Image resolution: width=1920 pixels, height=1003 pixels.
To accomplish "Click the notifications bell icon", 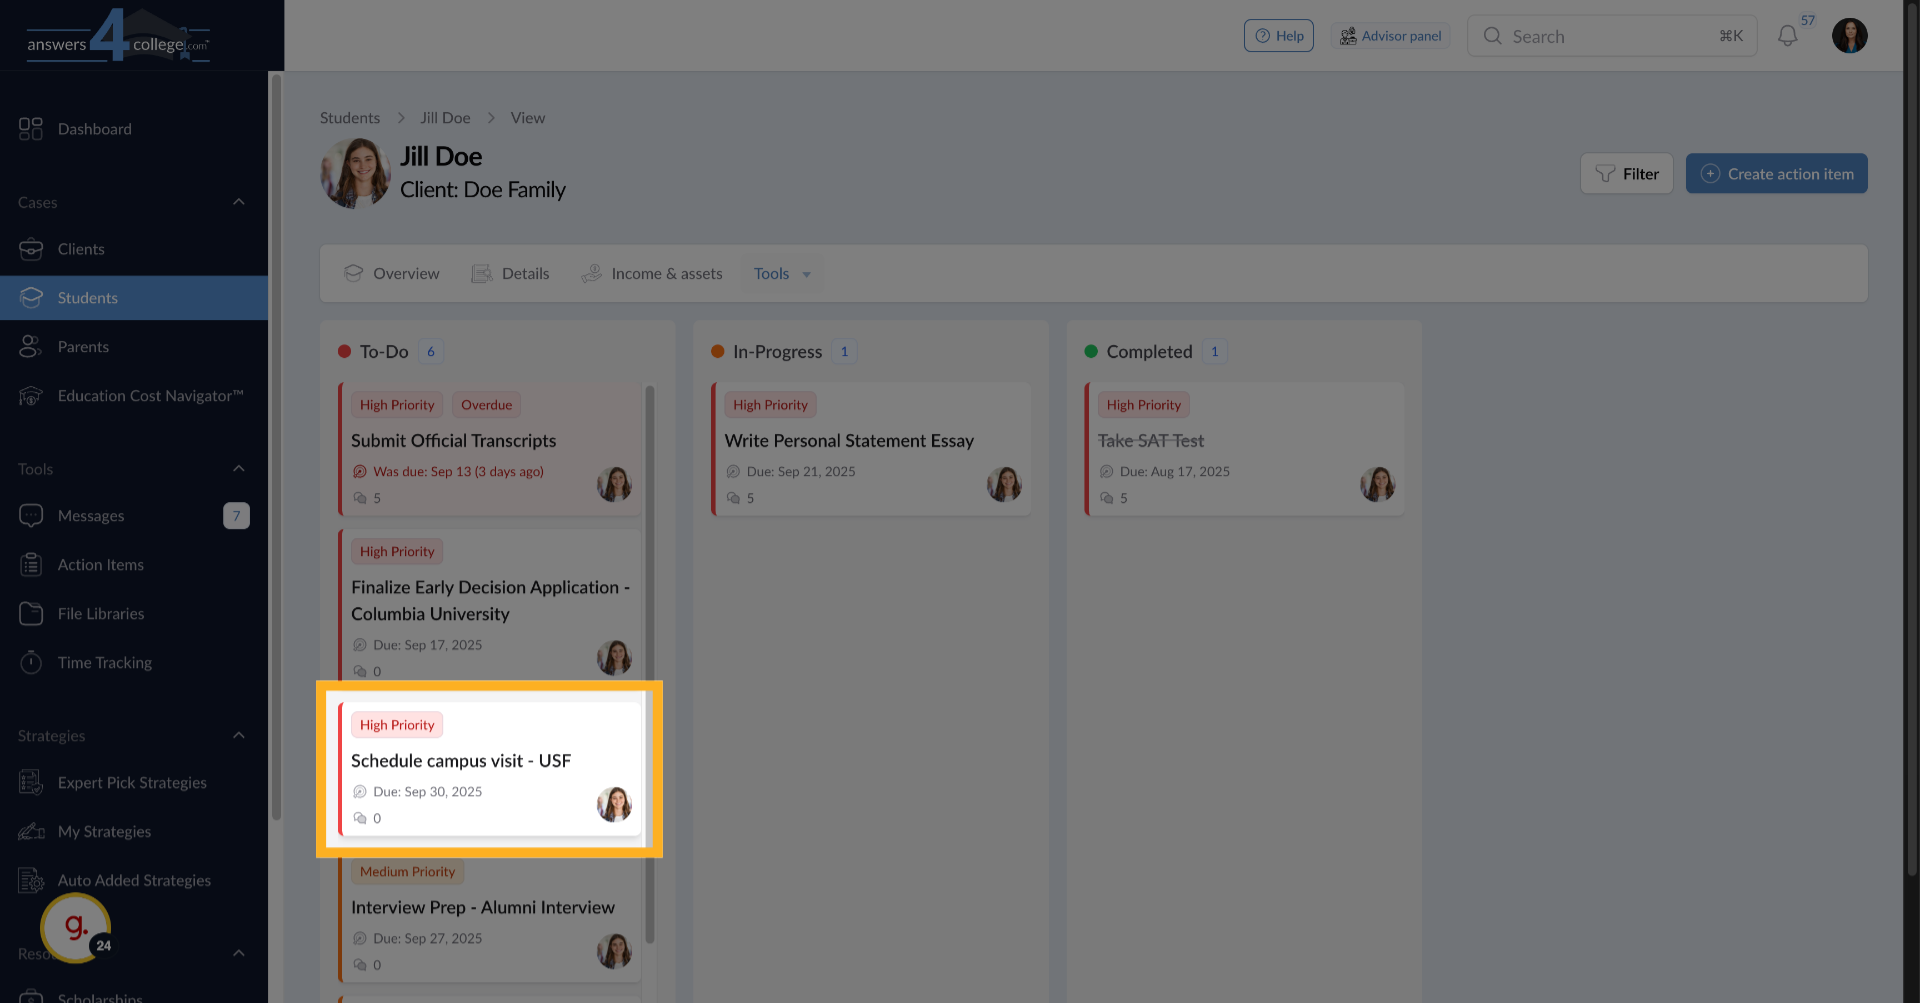I will point(1787,37).
